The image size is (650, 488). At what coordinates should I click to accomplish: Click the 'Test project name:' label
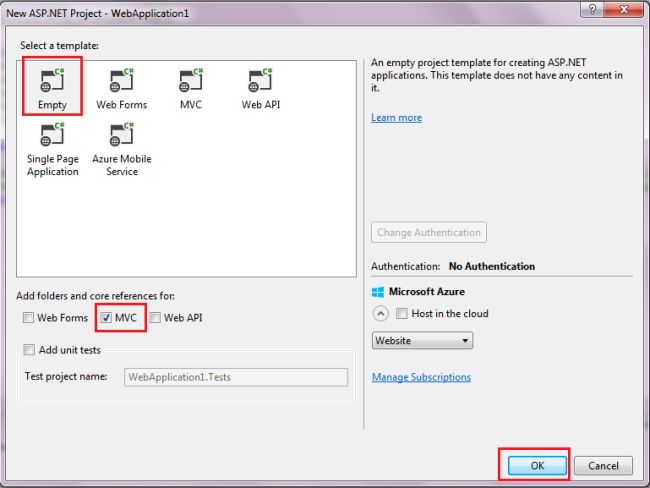tap(66, 376)
